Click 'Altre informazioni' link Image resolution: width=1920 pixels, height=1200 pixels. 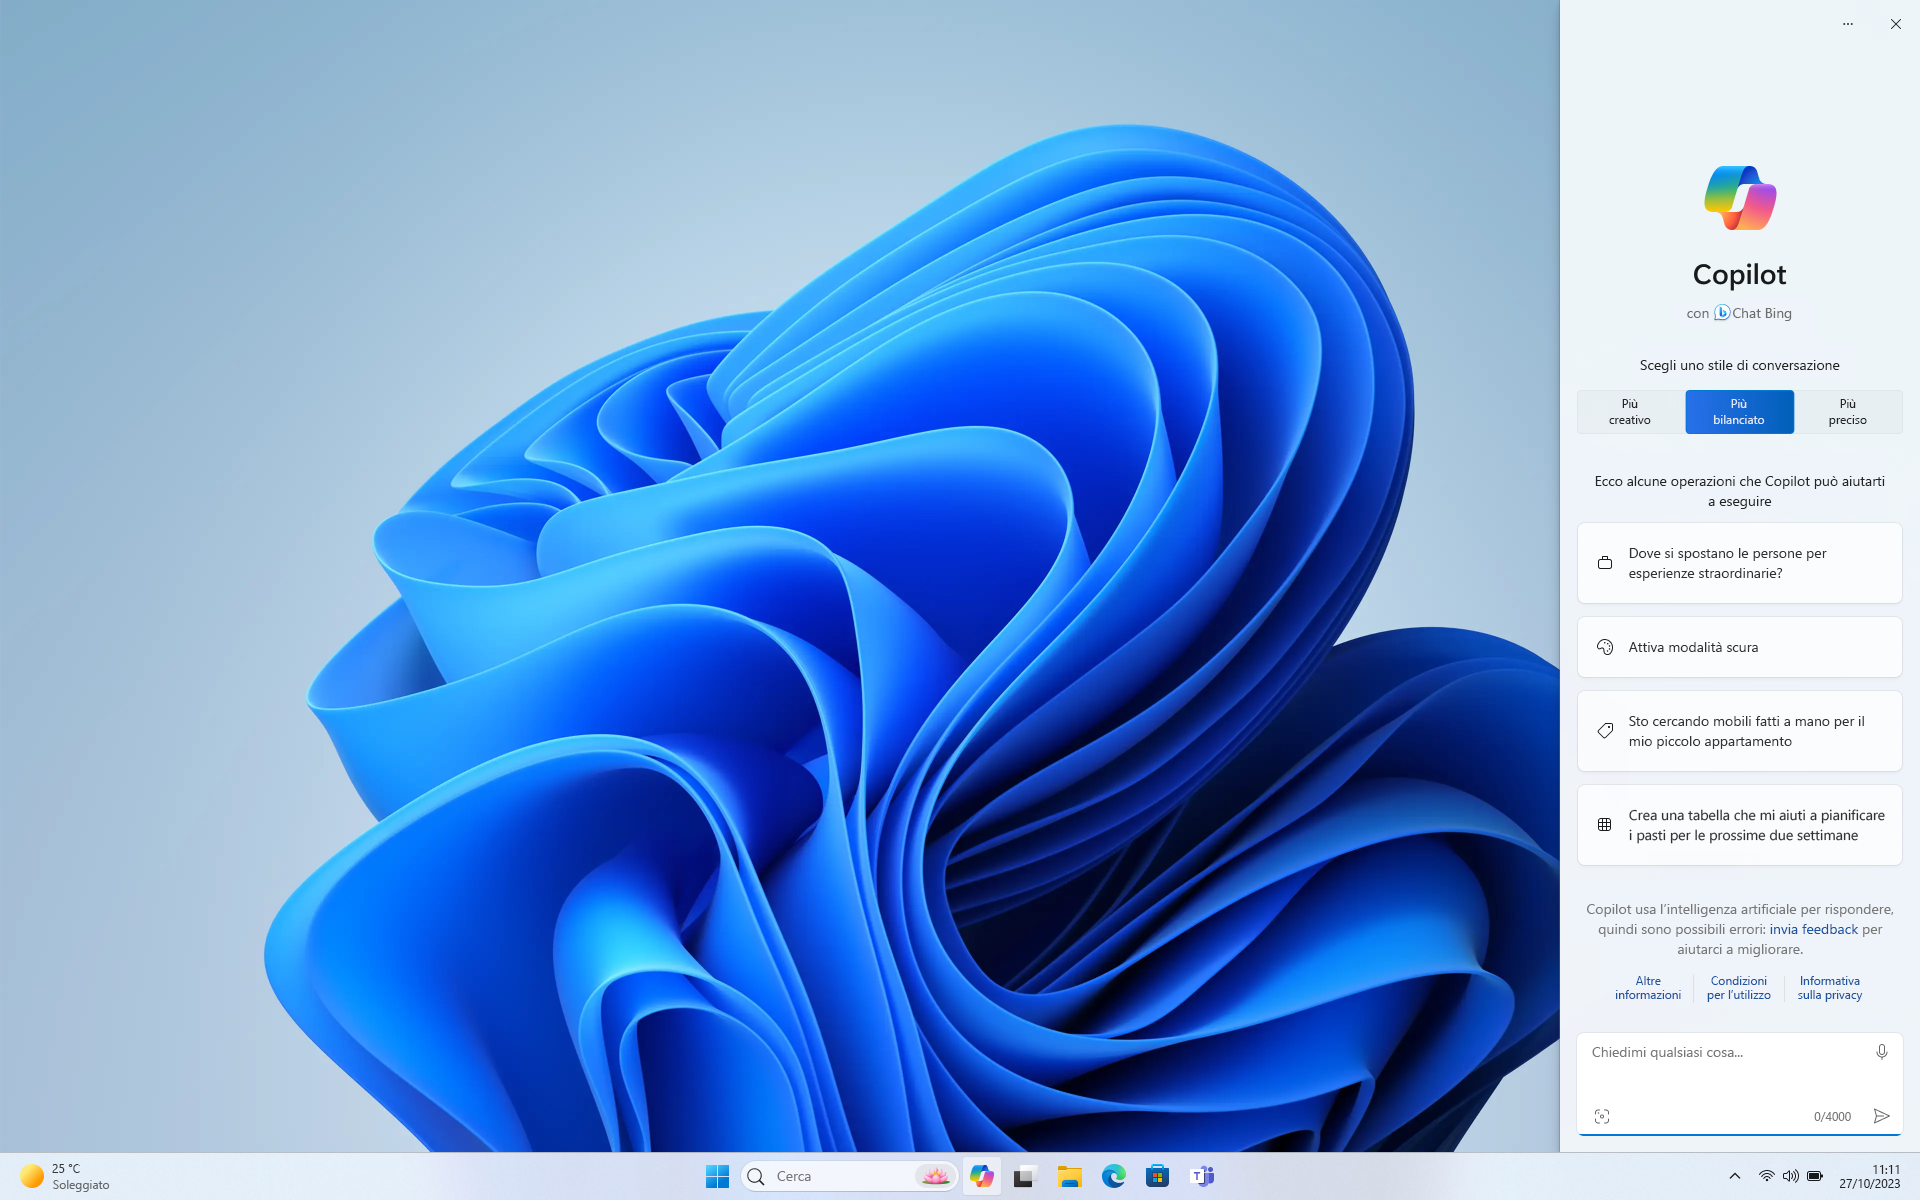tap(1648, 987)
